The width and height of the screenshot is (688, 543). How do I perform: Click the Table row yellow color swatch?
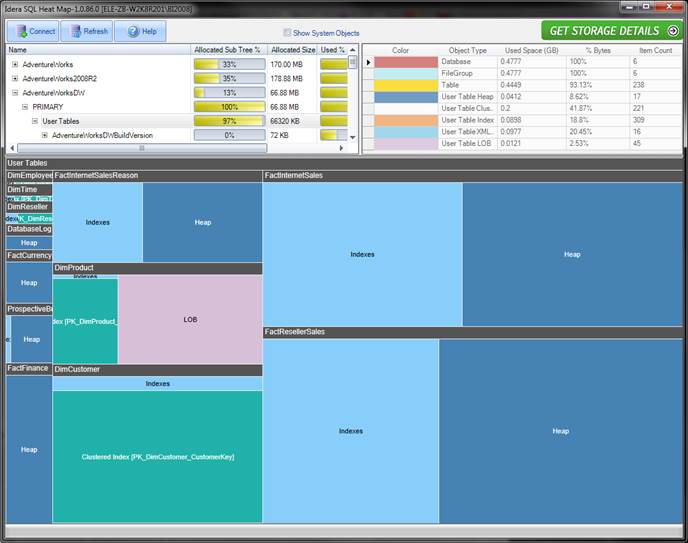pyautogui.click(x=406, y=85)
